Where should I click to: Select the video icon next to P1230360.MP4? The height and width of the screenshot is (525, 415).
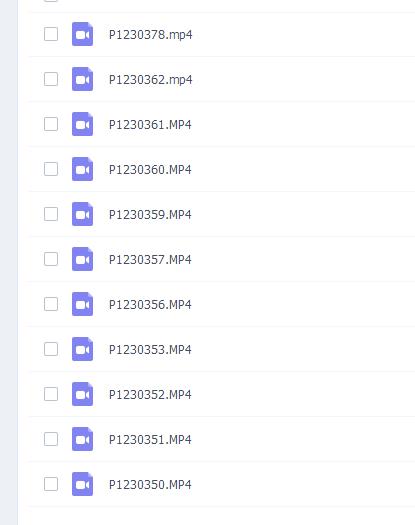point(82,169)
